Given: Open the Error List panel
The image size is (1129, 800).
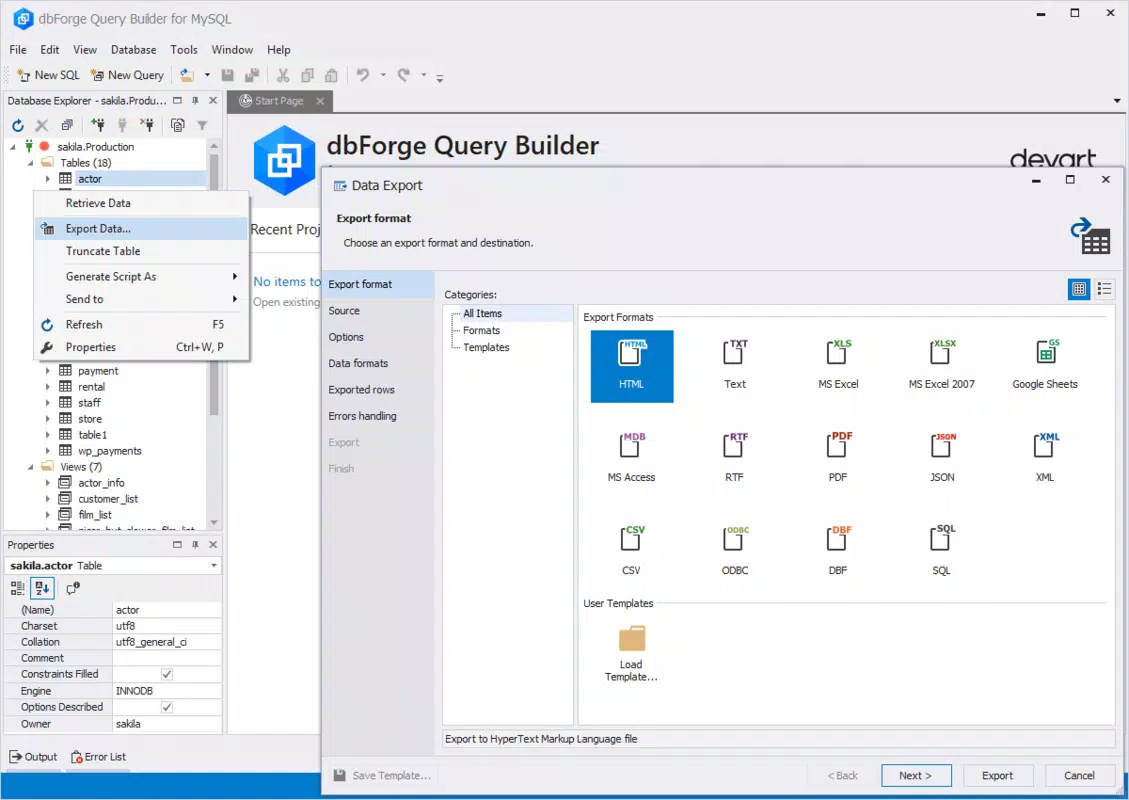Looking at the screenshot, I should pyautogui.click(x=99, y=757).
